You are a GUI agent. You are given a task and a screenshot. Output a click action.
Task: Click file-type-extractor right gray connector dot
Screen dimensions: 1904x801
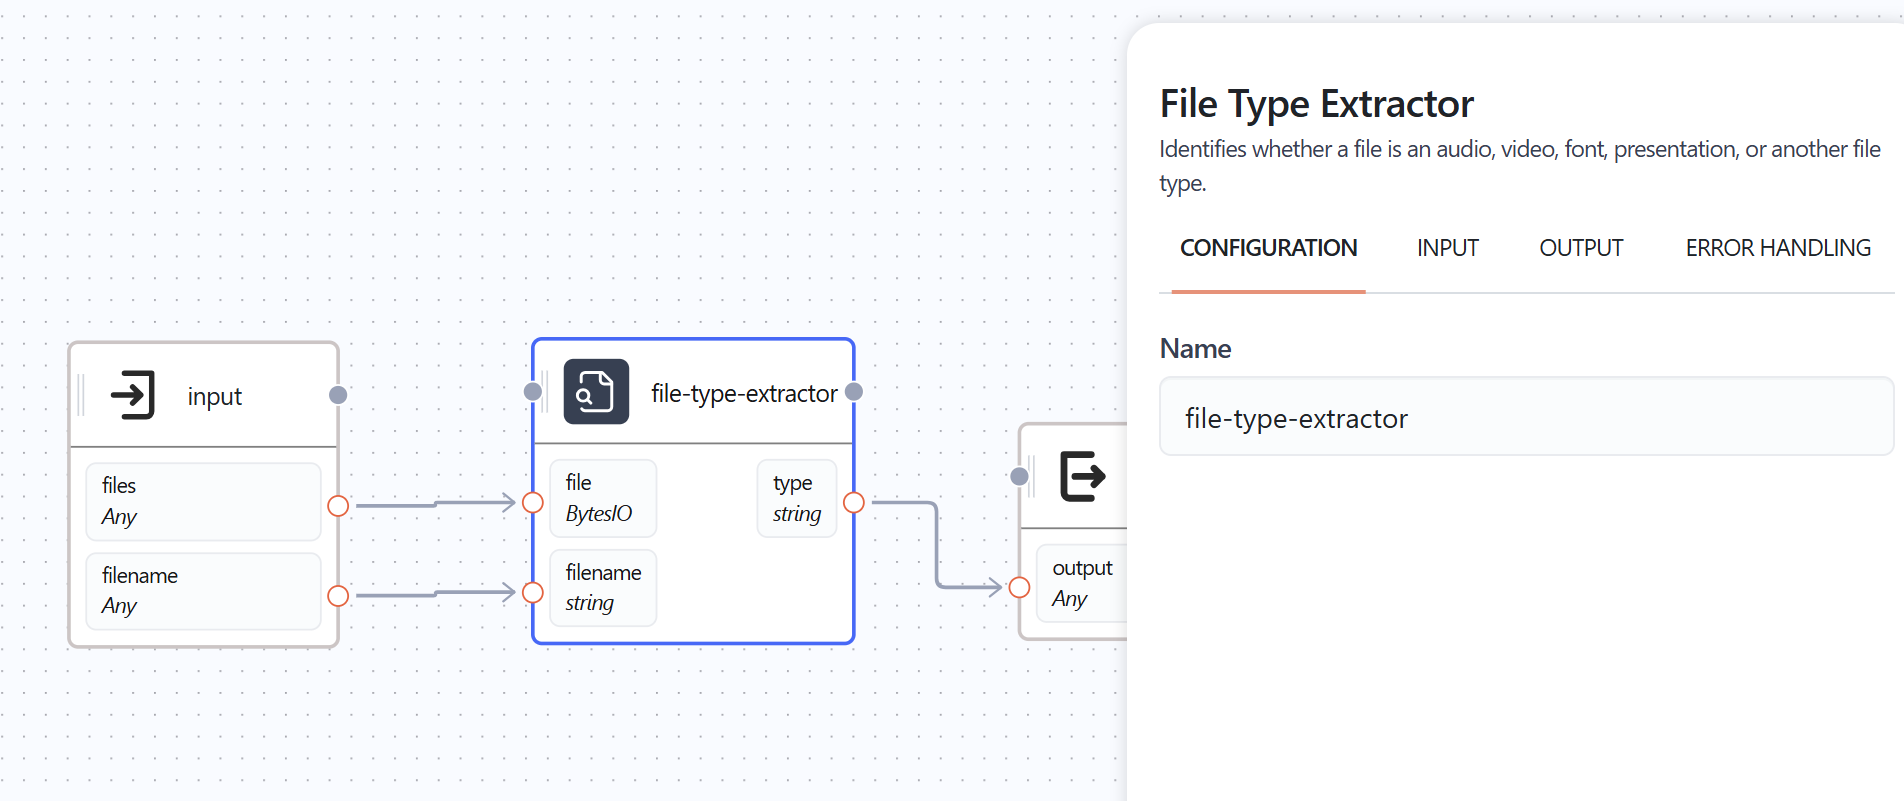(854, 392)
